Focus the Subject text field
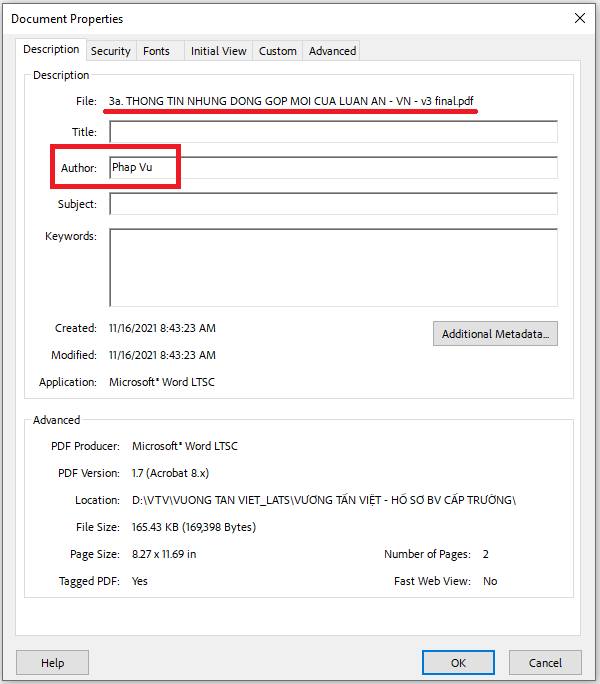 coord(333,204)
